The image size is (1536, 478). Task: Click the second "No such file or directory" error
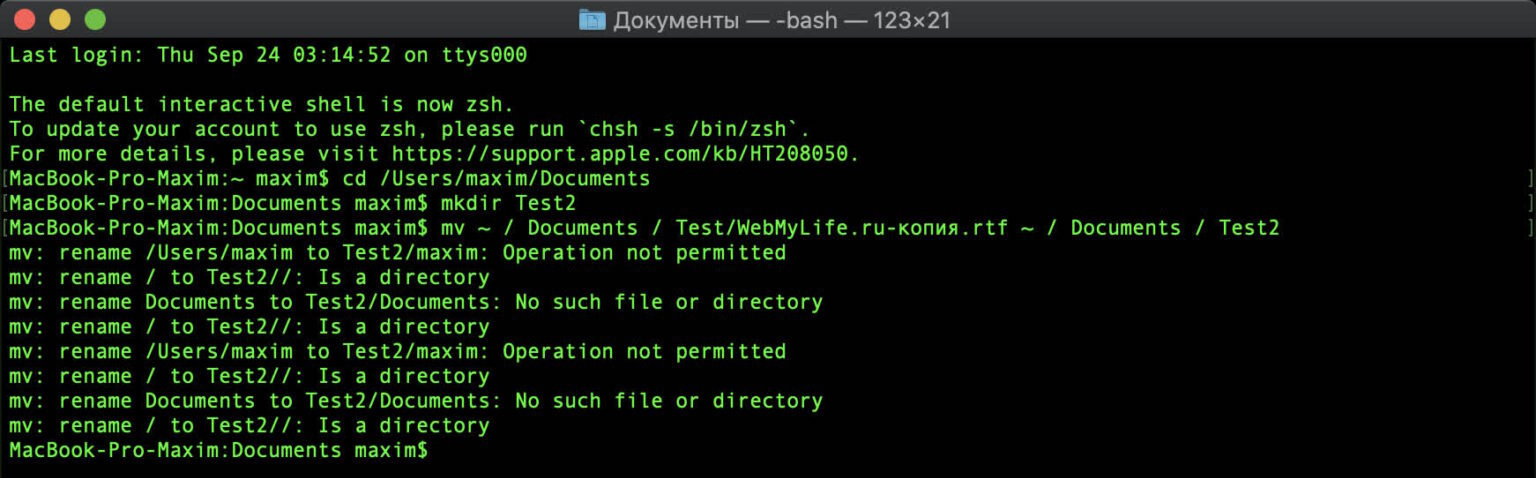668,401
